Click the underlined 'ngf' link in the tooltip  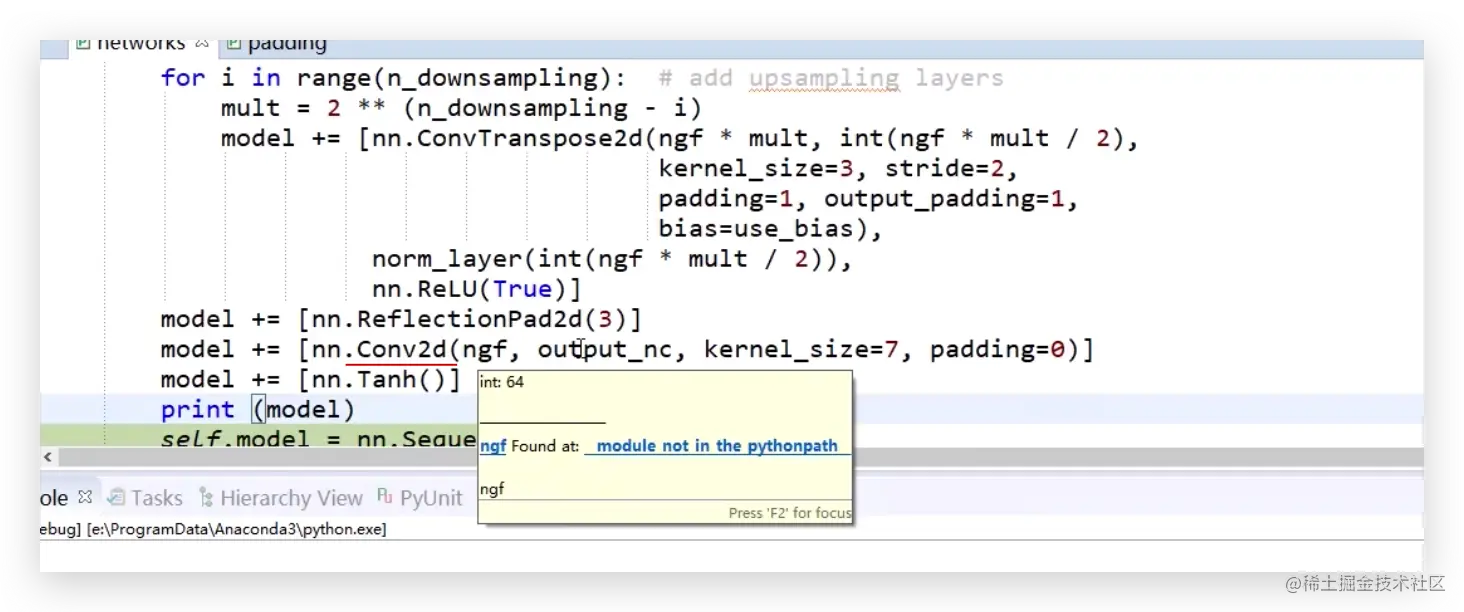492,446
